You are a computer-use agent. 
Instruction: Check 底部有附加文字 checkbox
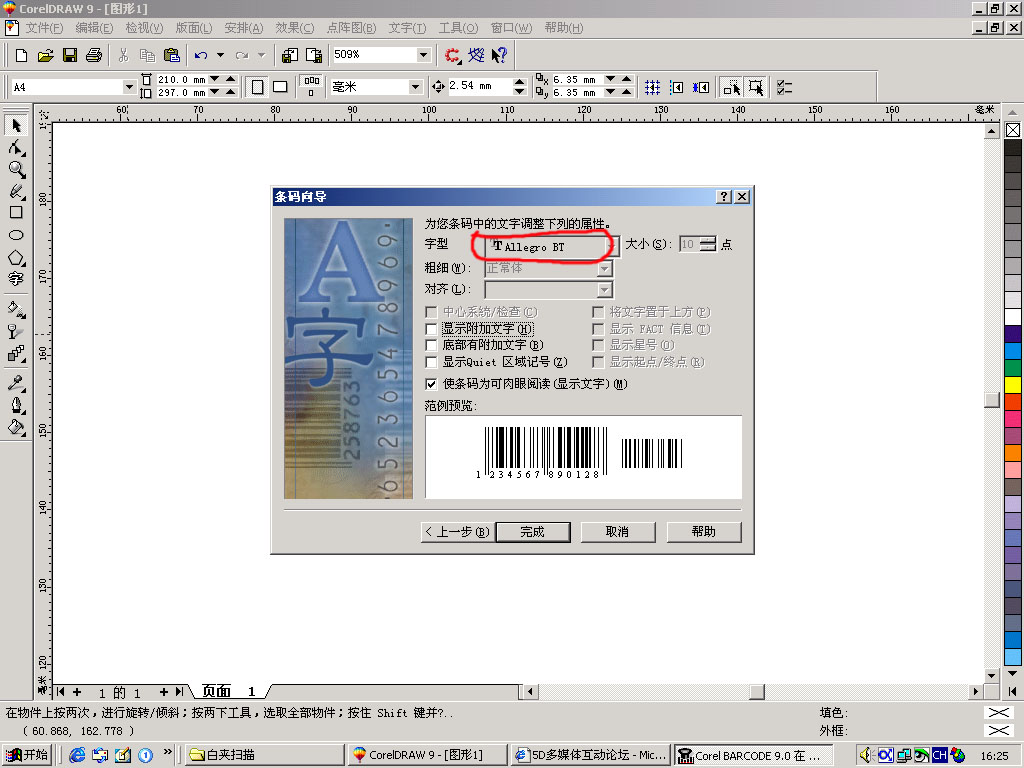pos(431,345)
